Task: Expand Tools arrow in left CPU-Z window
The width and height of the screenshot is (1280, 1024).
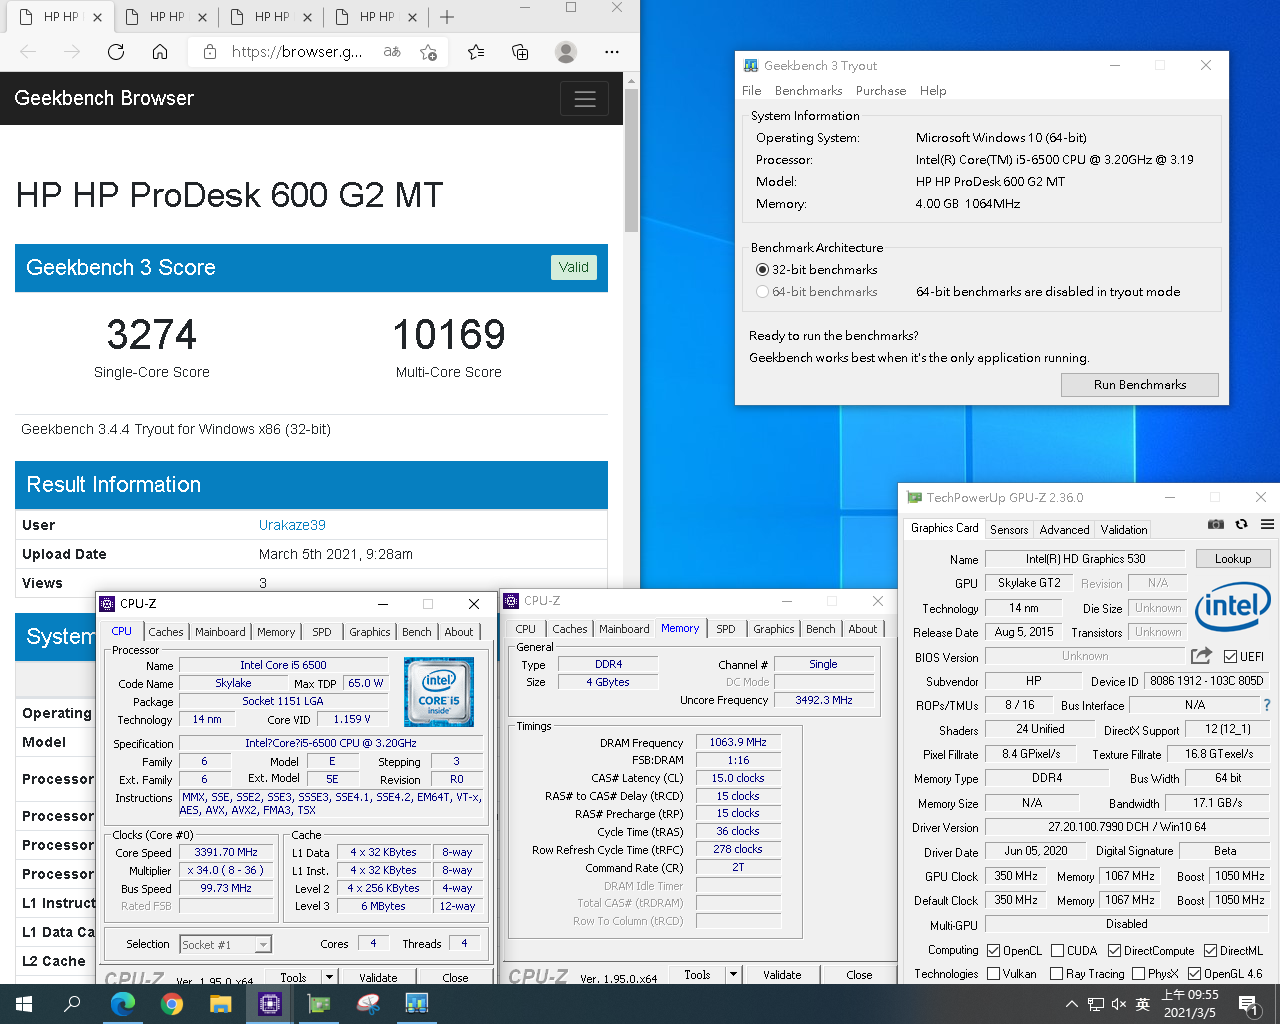Action: click(x=328, y=977)
